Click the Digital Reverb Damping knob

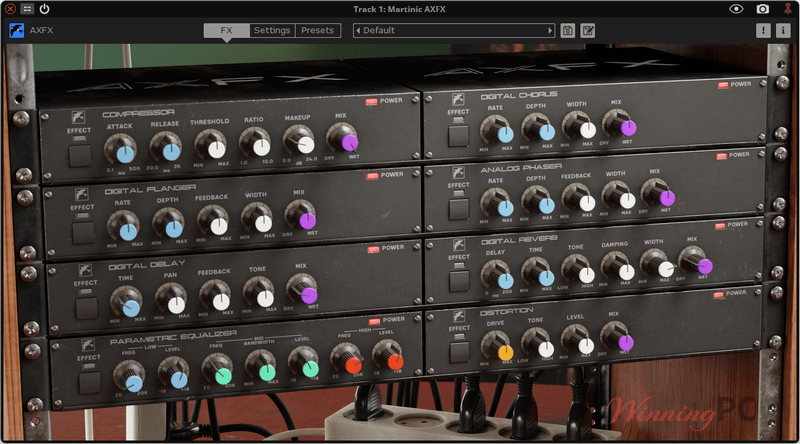click(617, 267)
